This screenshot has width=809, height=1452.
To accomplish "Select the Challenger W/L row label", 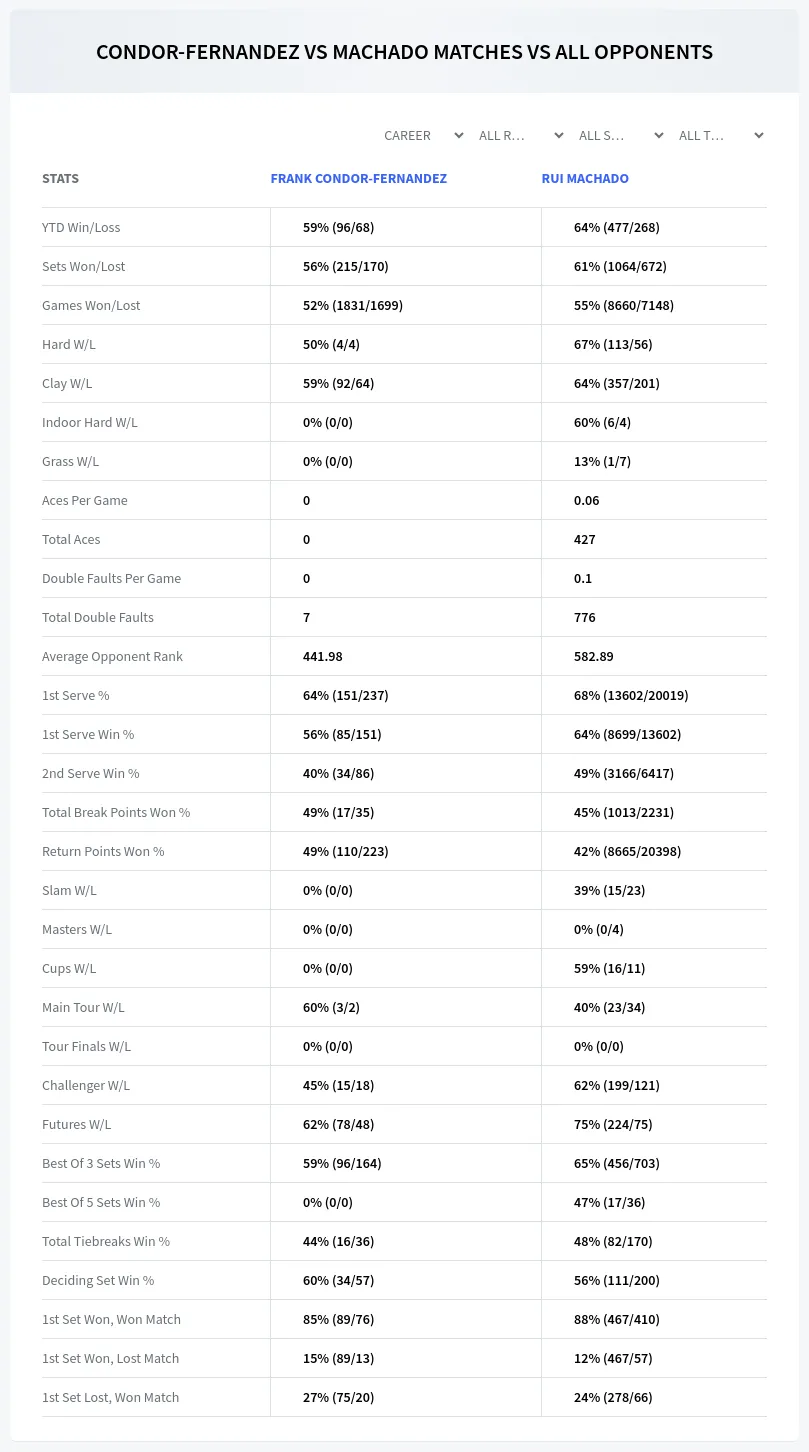I will click(x=86, y=1085).
